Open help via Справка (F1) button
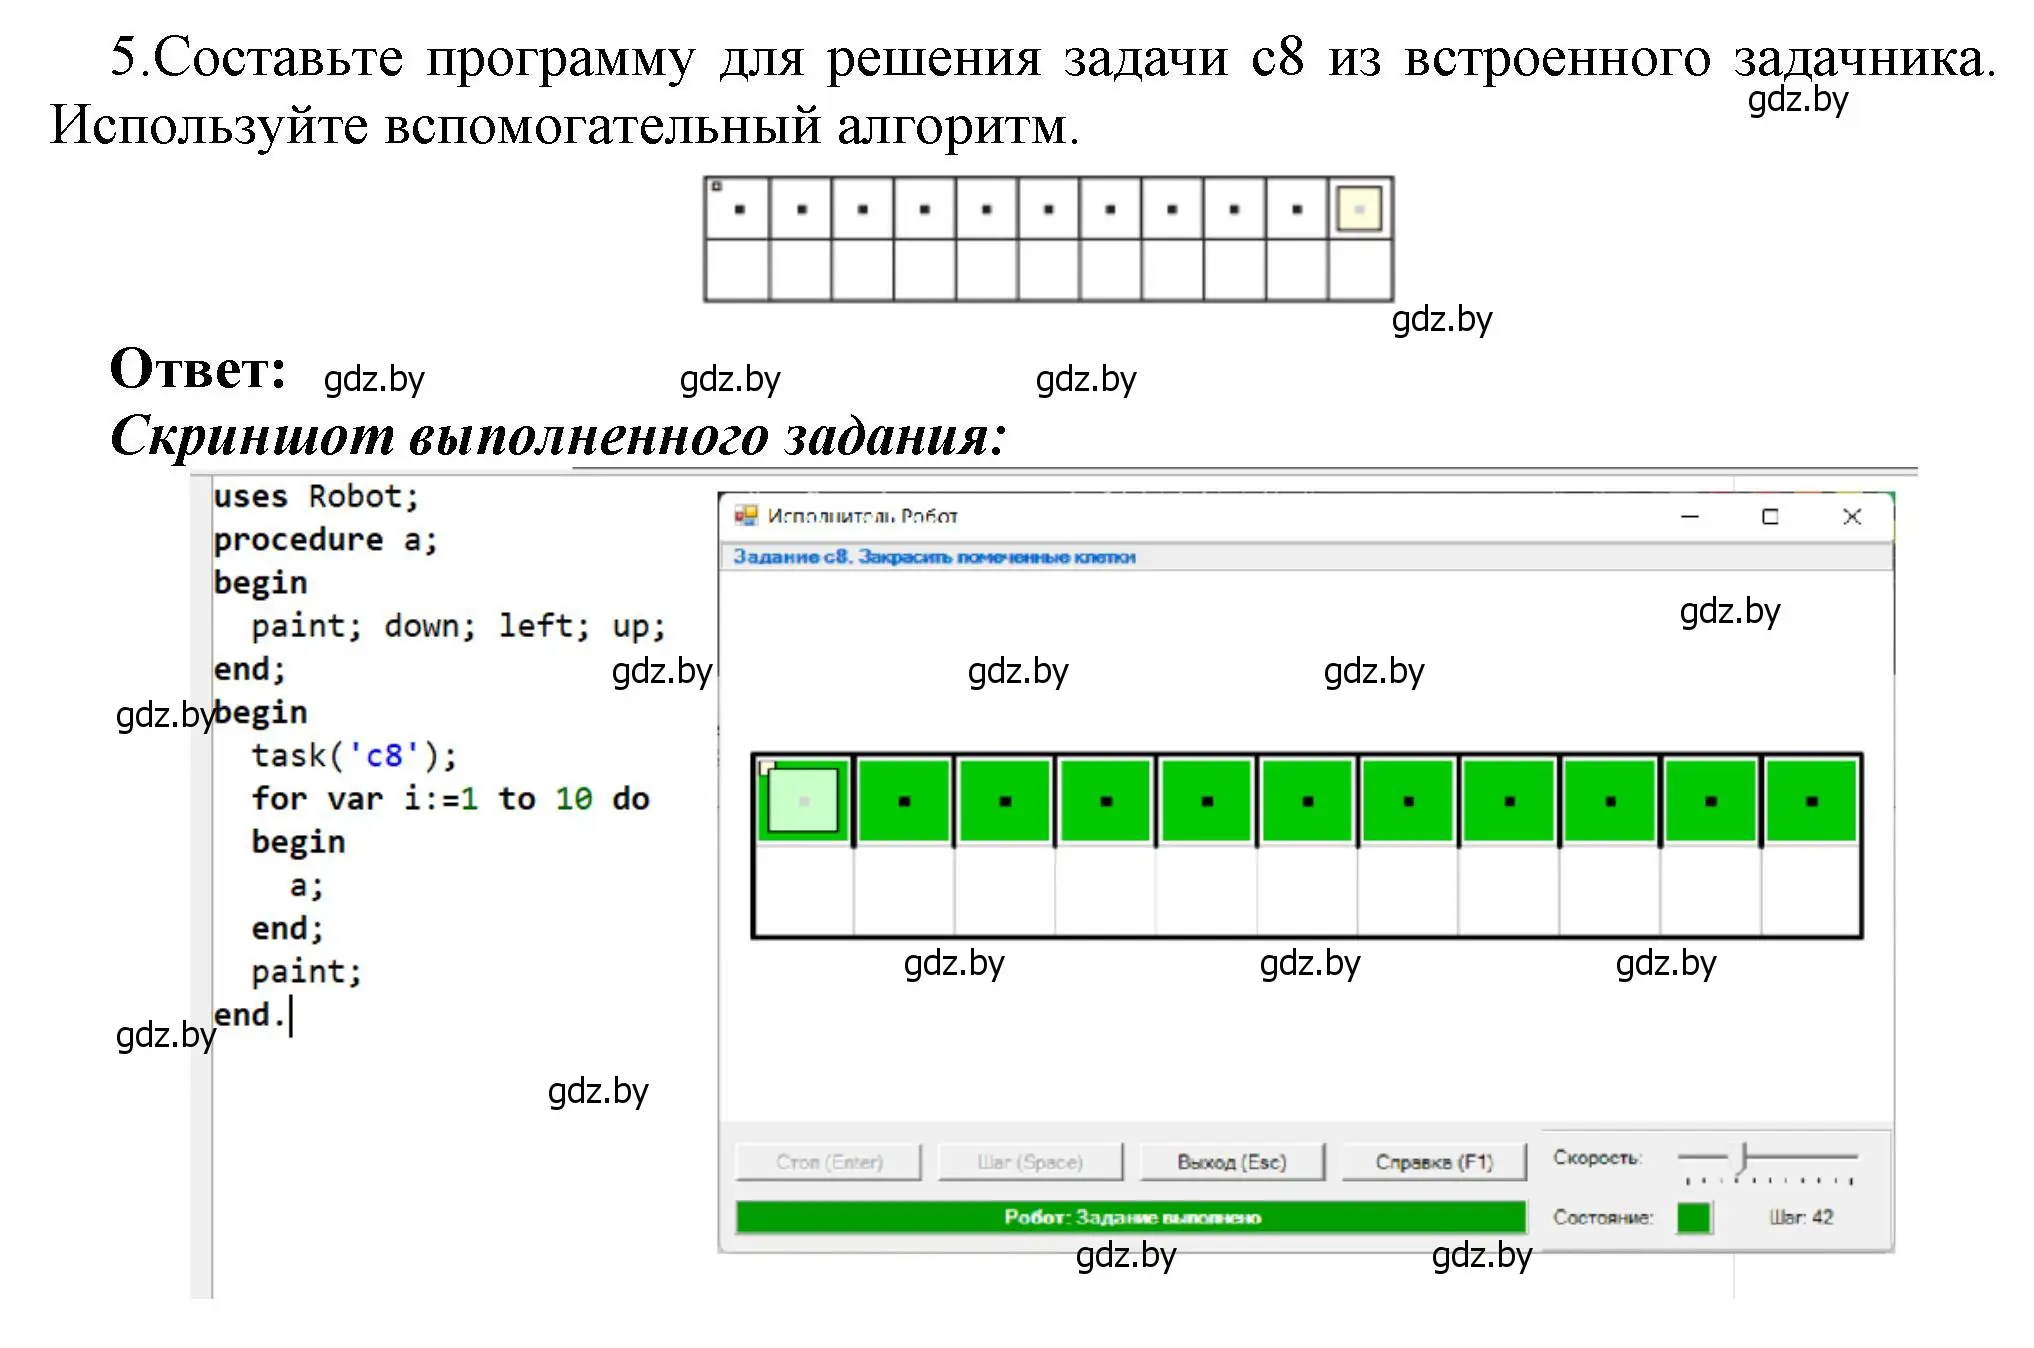The height and width of the screenshot is (1348, 2034). click(x=1434, y=1162)
